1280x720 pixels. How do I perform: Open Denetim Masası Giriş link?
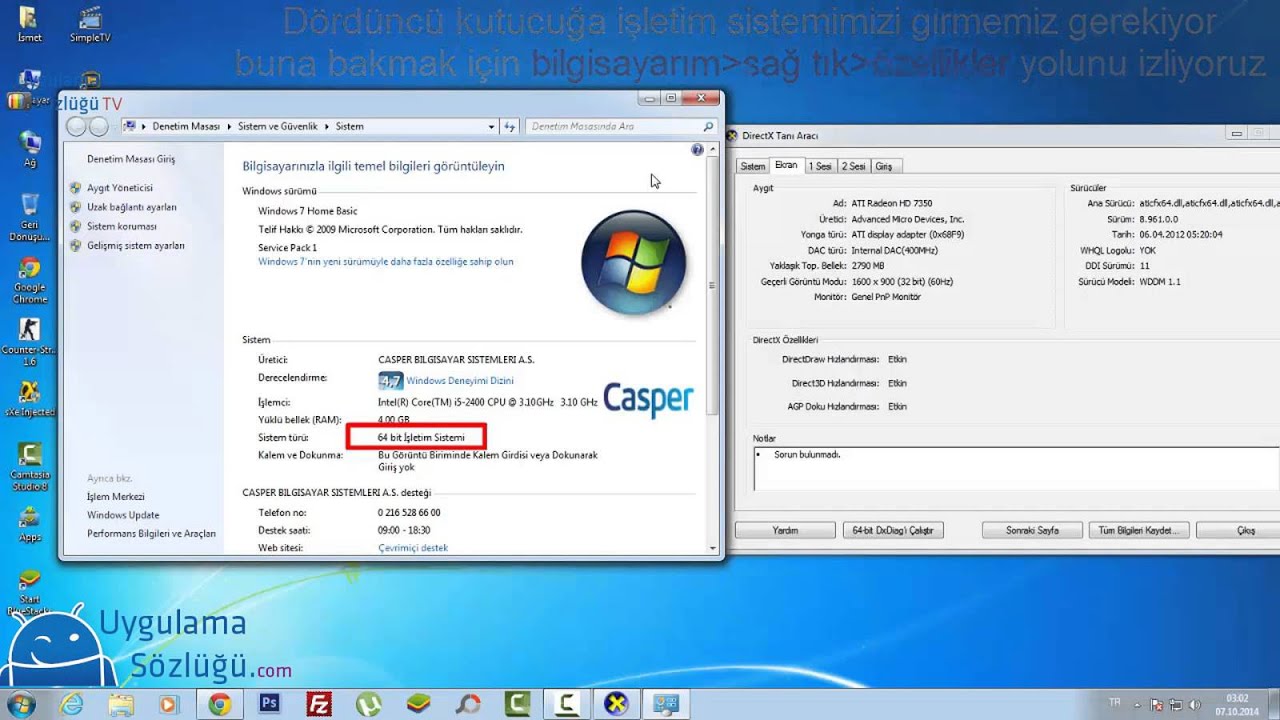131,159
